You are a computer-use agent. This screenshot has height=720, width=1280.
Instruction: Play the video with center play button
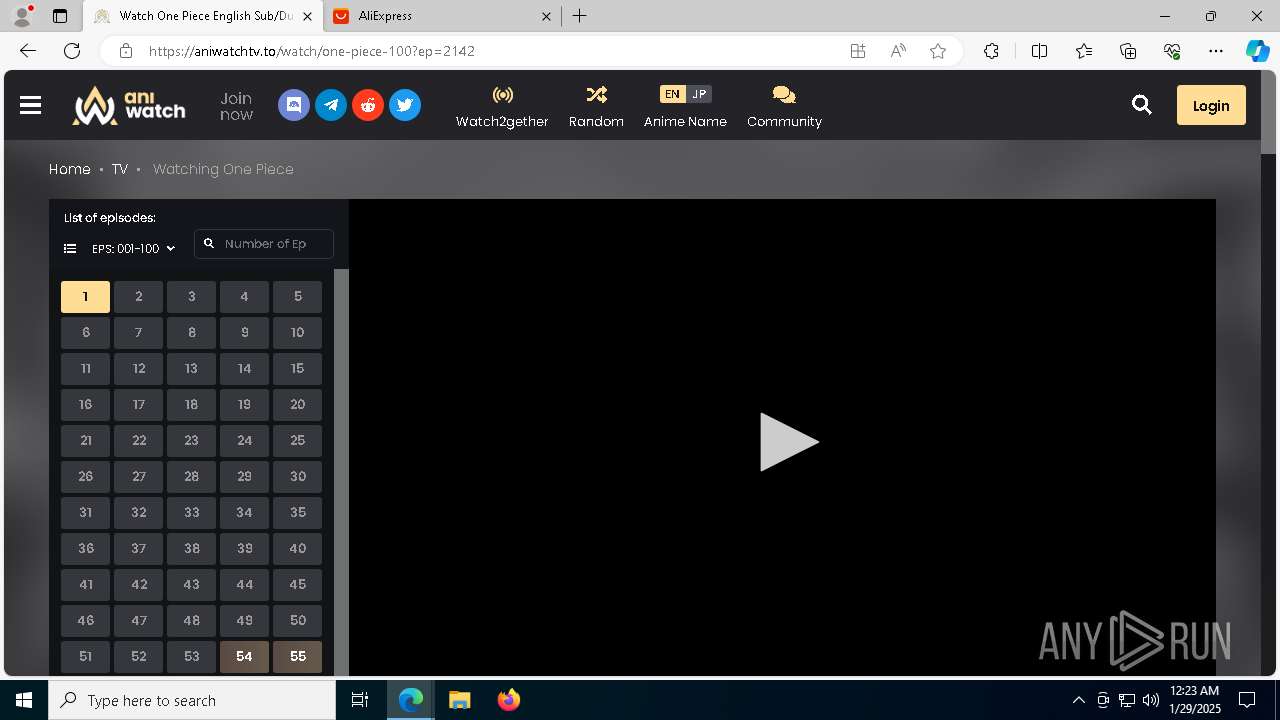coord(789,441)
